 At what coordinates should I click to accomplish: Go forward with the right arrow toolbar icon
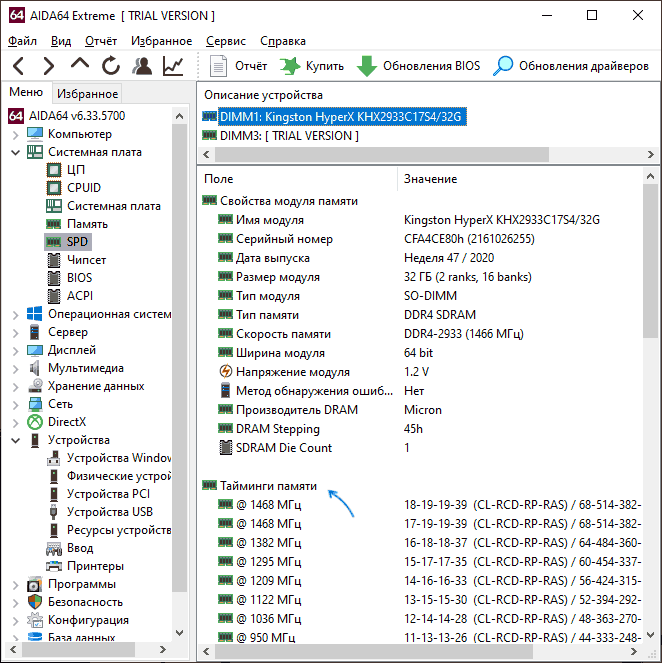[49, 66]
